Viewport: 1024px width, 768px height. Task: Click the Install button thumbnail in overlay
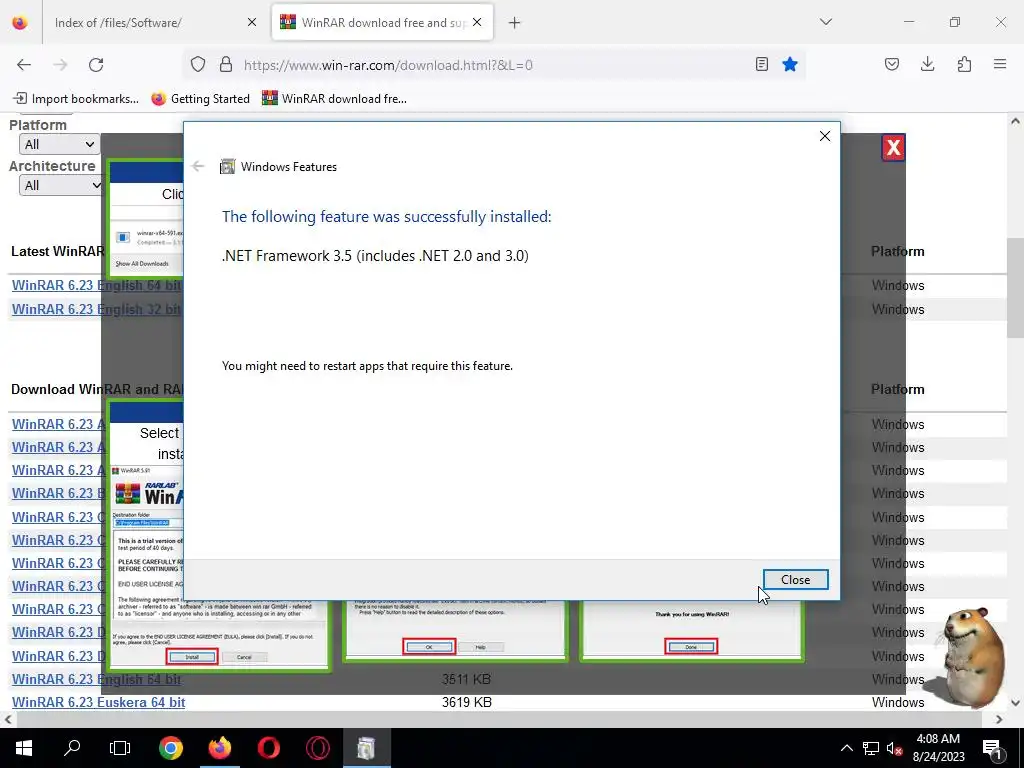click(x=192, y=656)
